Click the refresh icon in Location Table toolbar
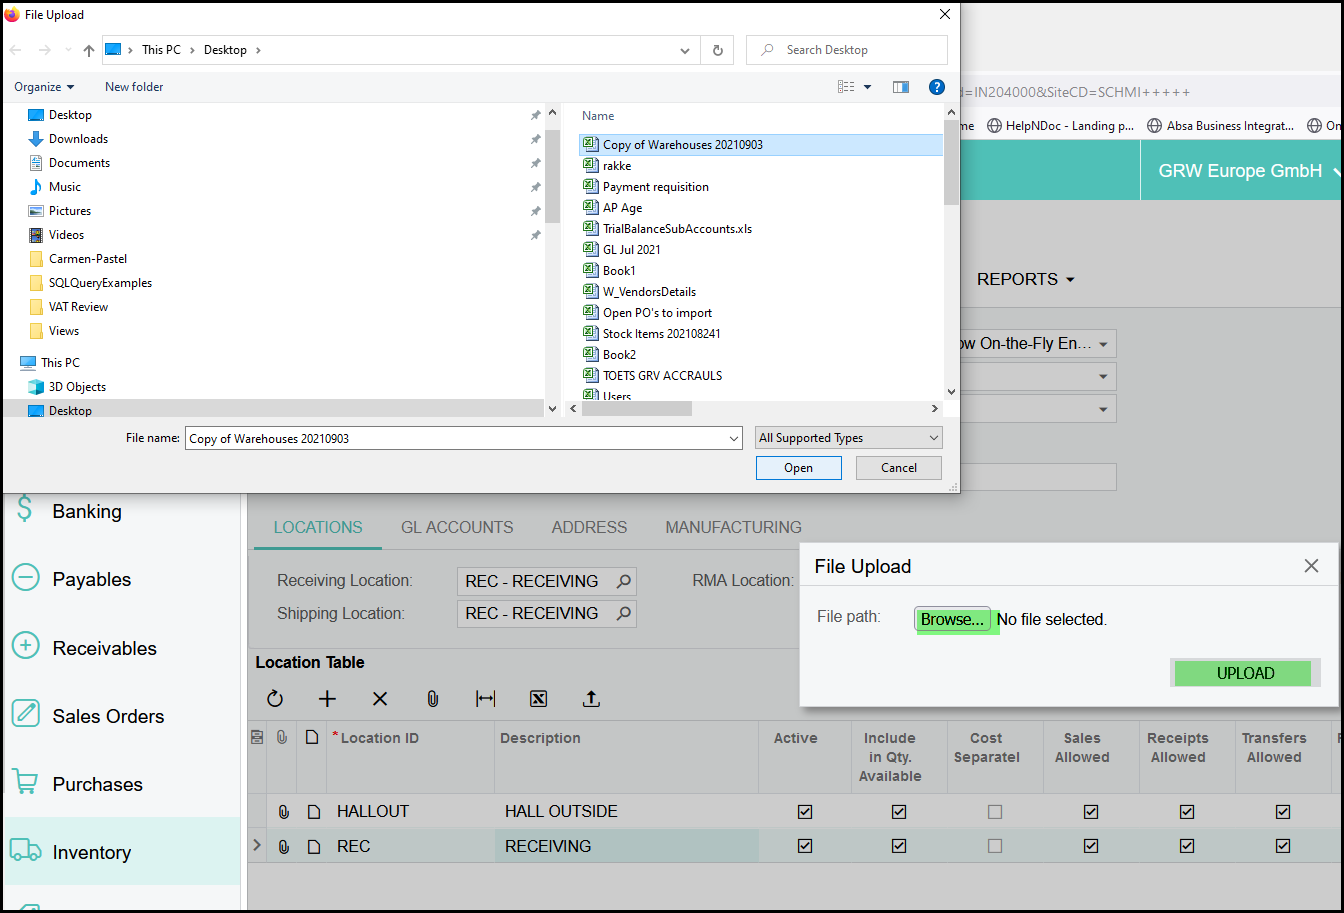This screenshot has width=1344, height=913. 275,699
